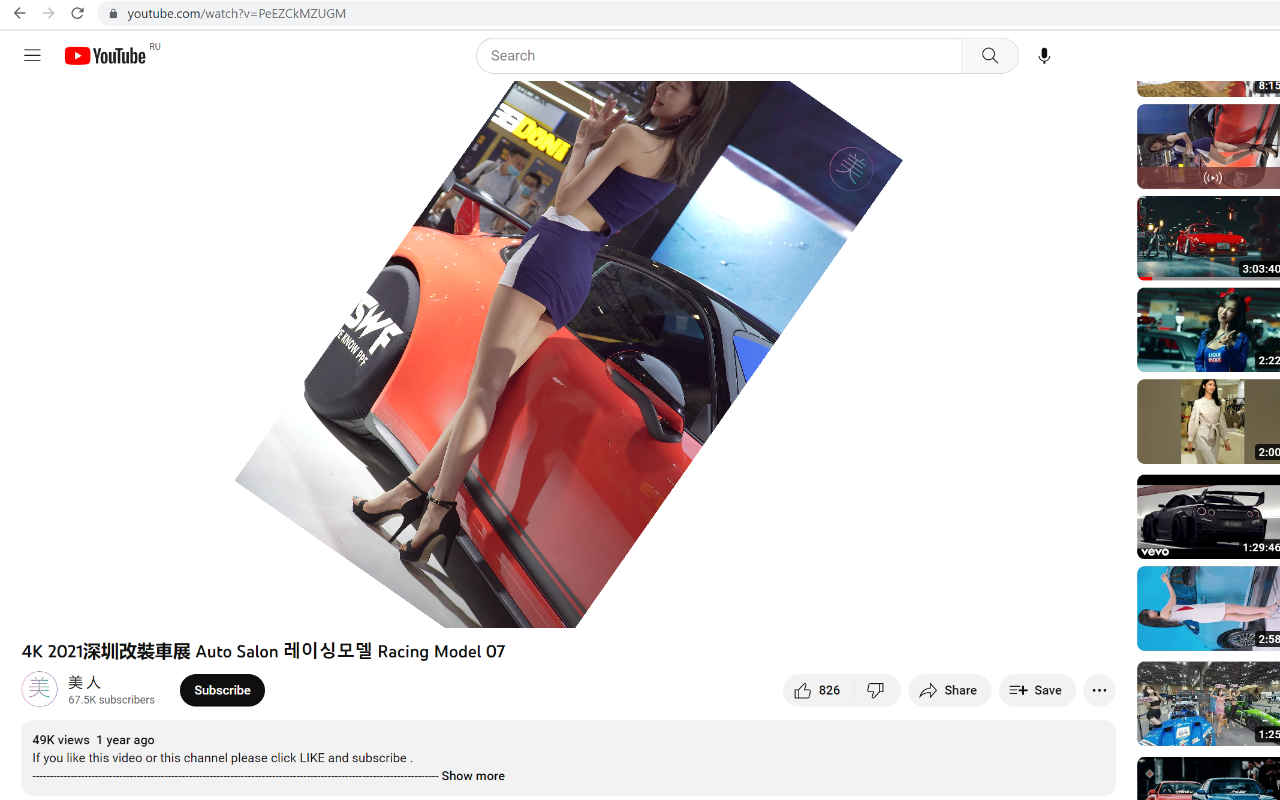Select the browser address bar URL

point(237,14)
